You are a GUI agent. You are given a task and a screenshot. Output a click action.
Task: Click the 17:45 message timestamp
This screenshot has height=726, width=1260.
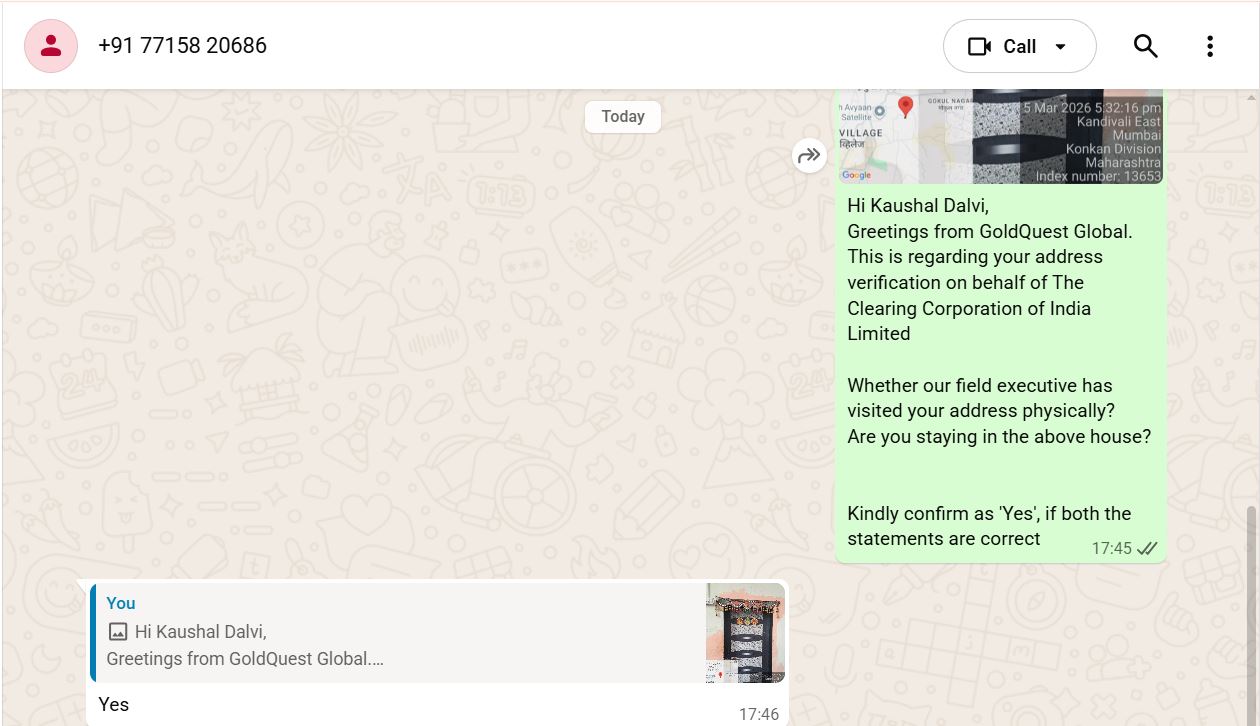pos(1111,548)
